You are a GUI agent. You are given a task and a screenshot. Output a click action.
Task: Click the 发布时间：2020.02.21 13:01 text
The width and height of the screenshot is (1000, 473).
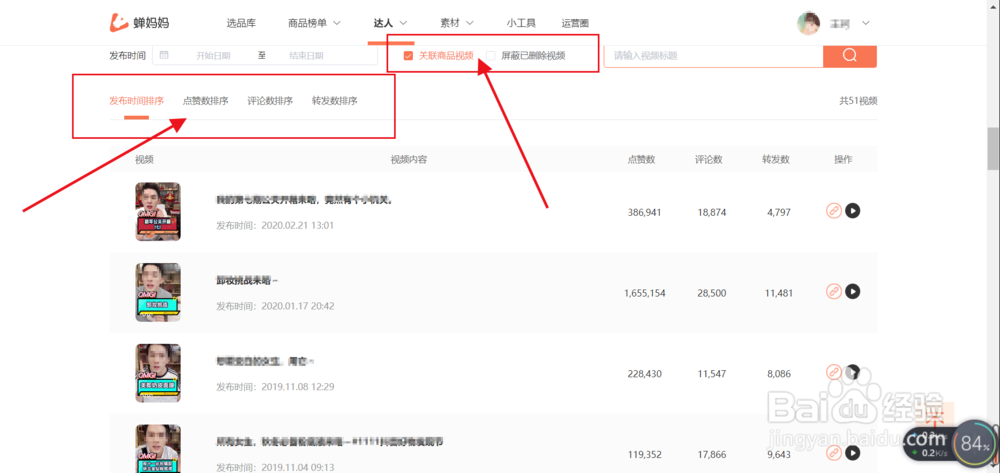click(276, 225)
